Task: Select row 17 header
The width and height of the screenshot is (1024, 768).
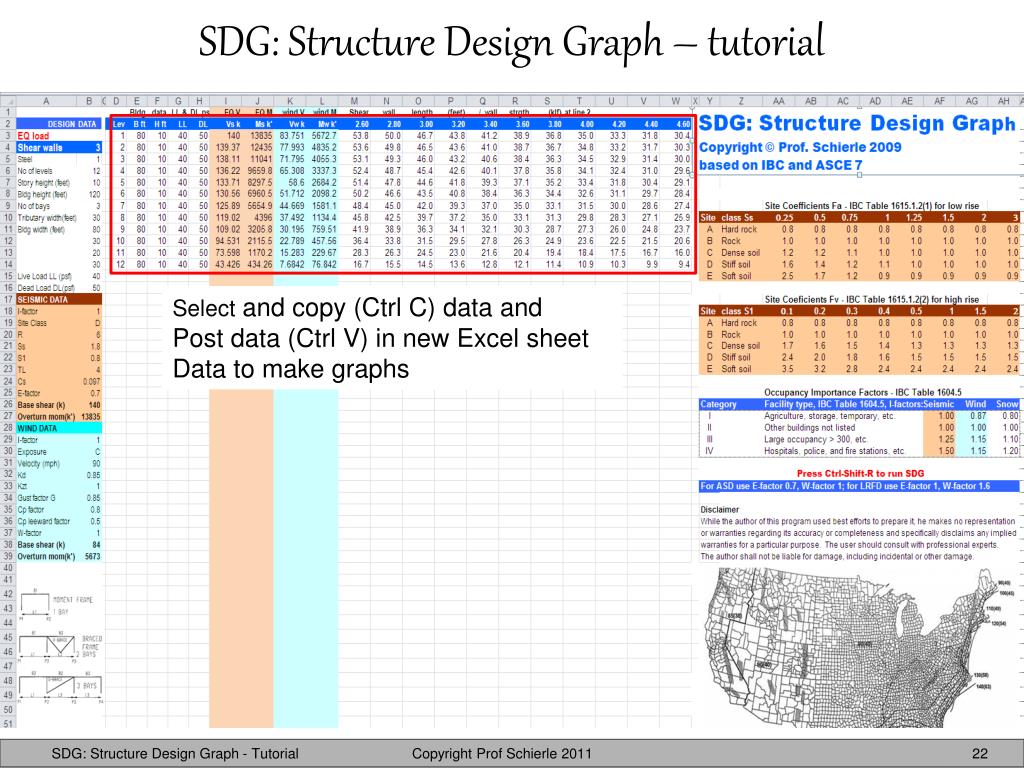Action: (x=8, y=300)
